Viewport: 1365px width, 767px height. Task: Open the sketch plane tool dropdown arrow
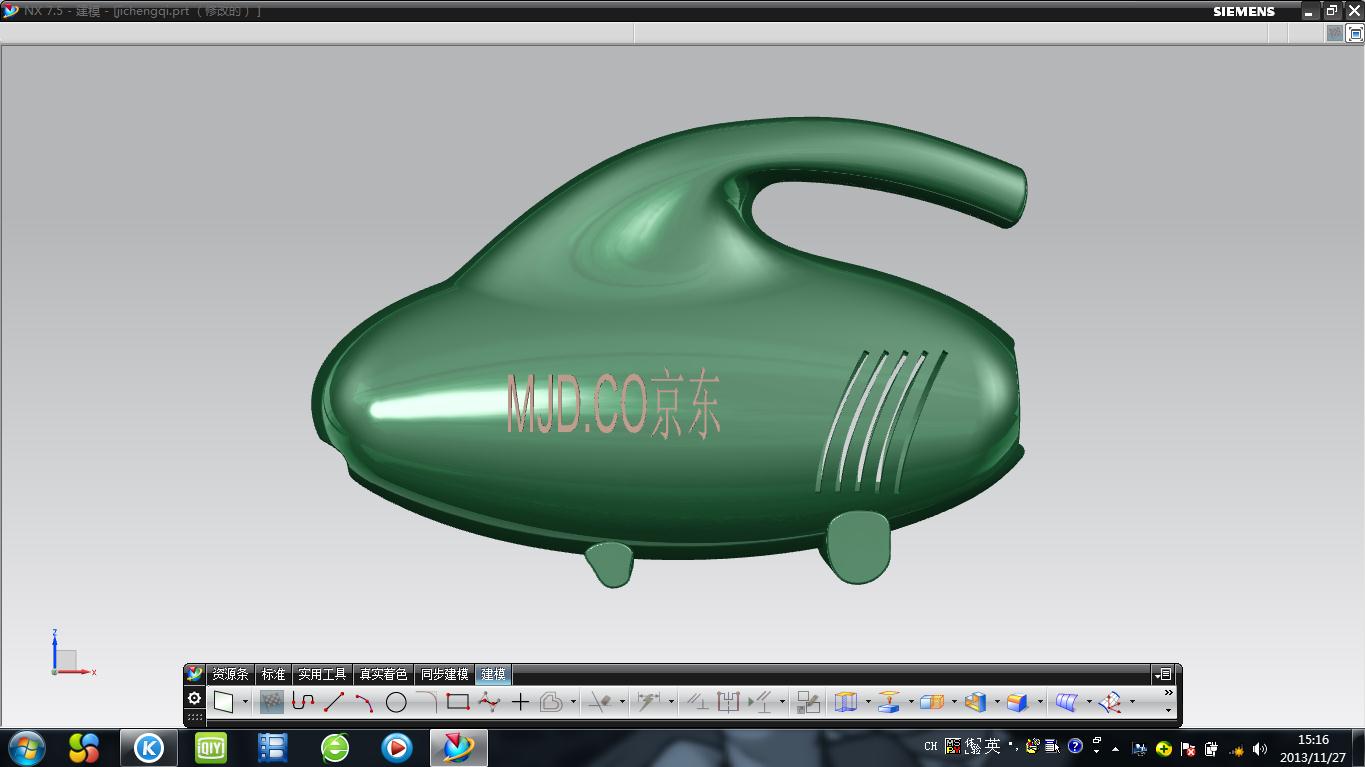tap(245, 702)
